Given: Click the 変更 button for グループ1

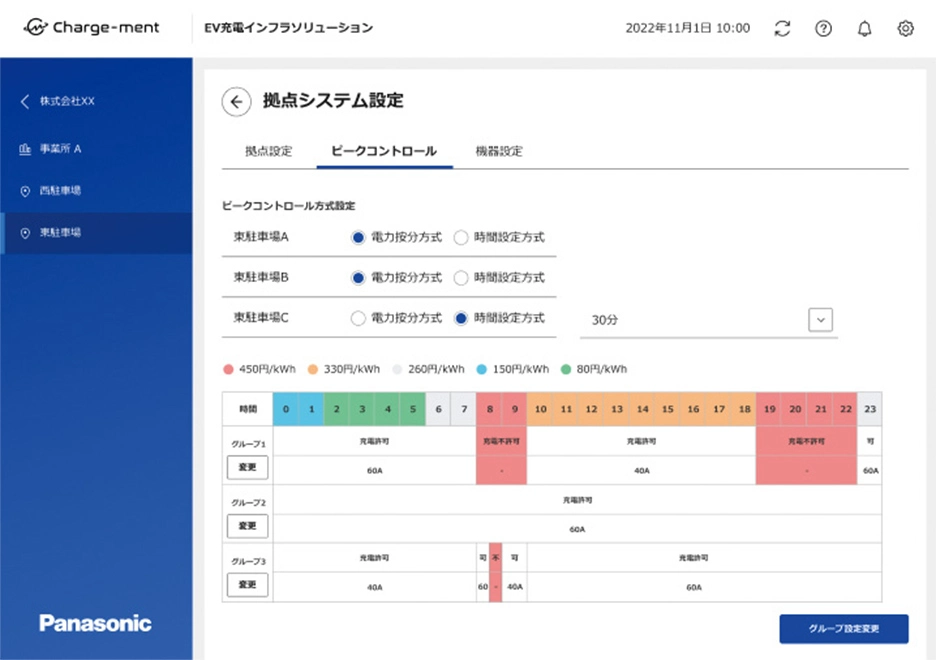Looking at the screenshot, I should click(246, 467).
